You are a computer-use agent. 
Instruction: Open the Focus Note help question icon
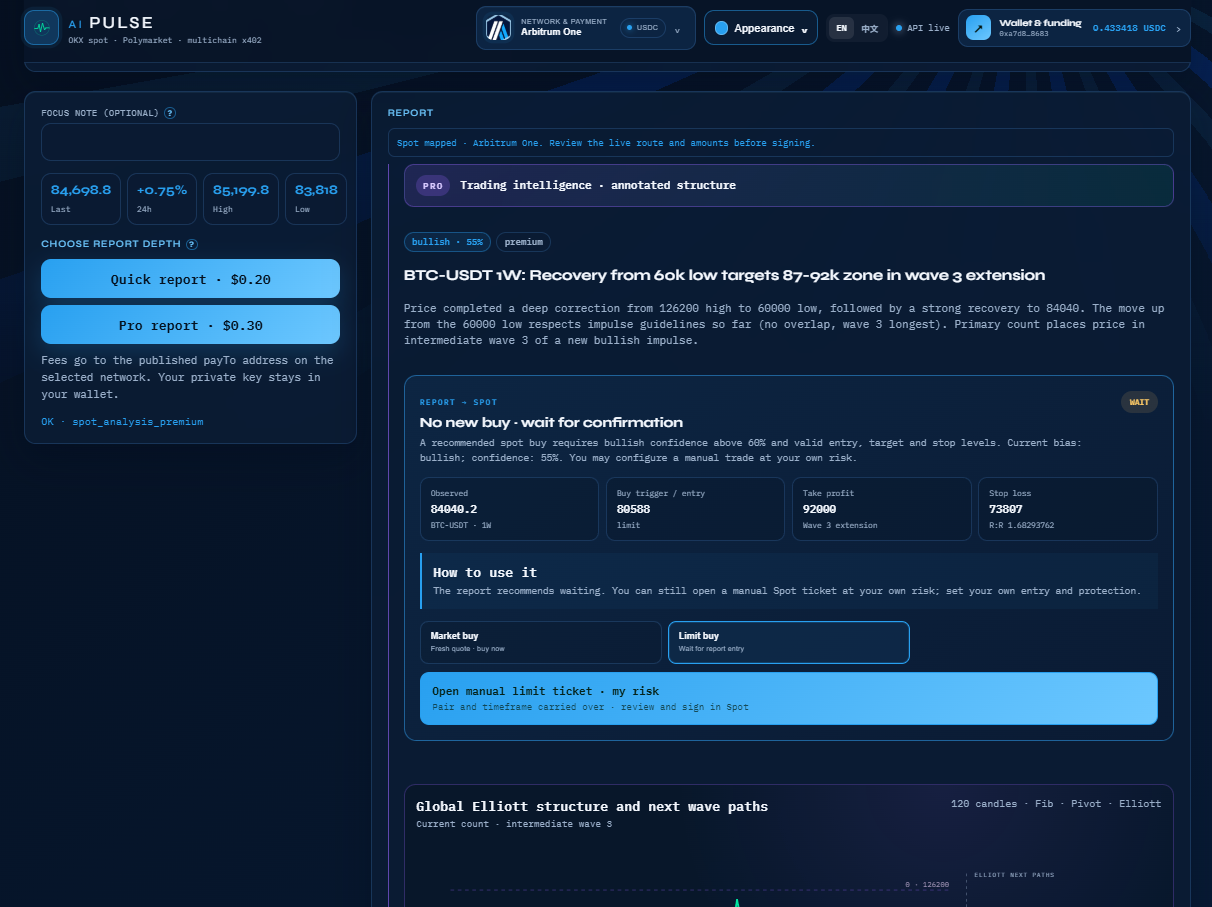click(170, 113)
